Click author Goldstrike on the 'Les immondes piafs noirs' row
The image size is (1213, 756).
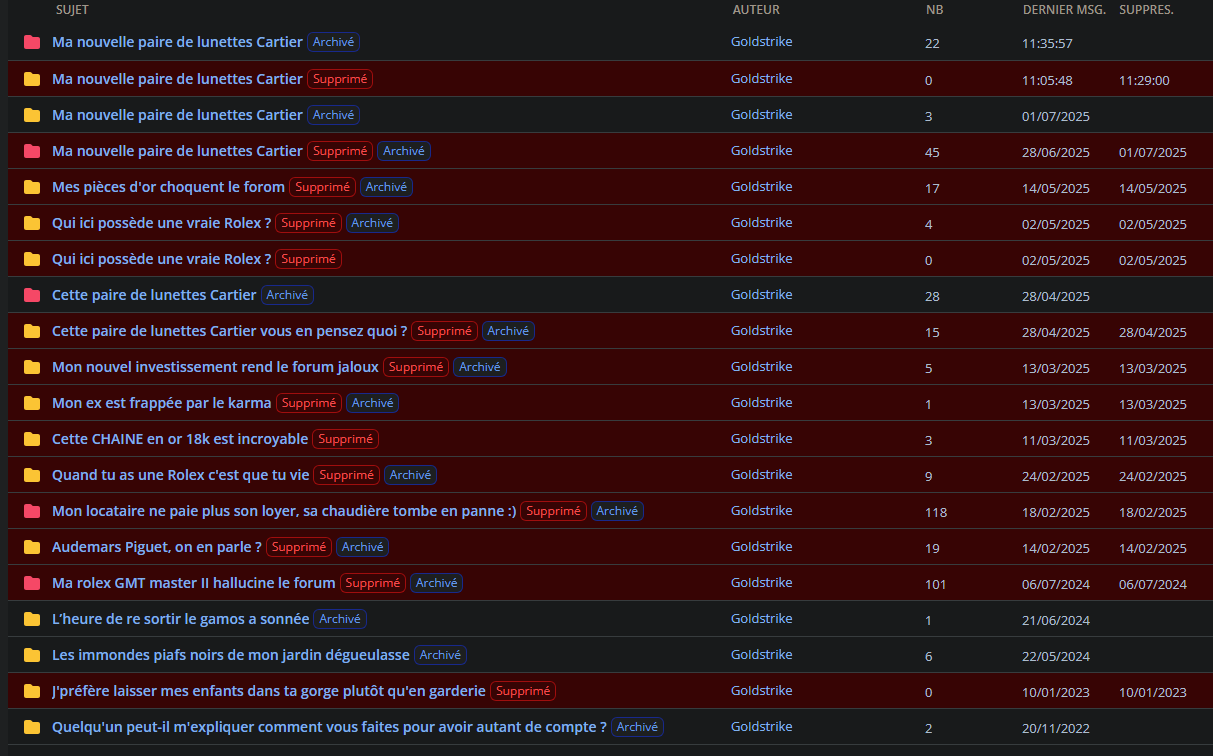coord(762,655)
